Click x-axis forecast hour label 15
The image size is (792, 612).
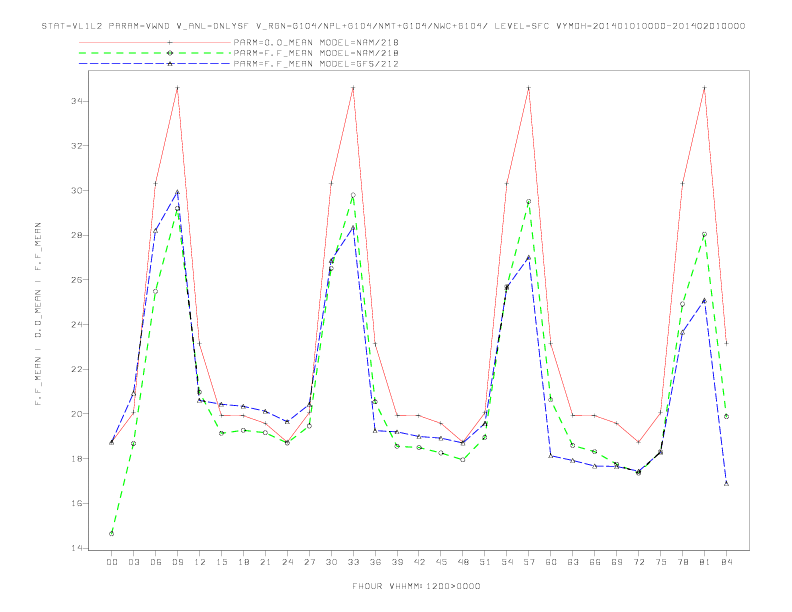tap(221, 562)
